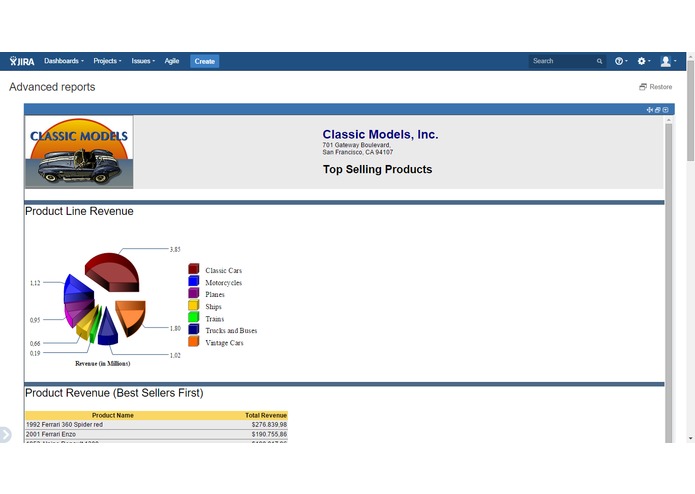Open the Agile menu item
This screenshot has height=494, width=695.
[172, 61]
